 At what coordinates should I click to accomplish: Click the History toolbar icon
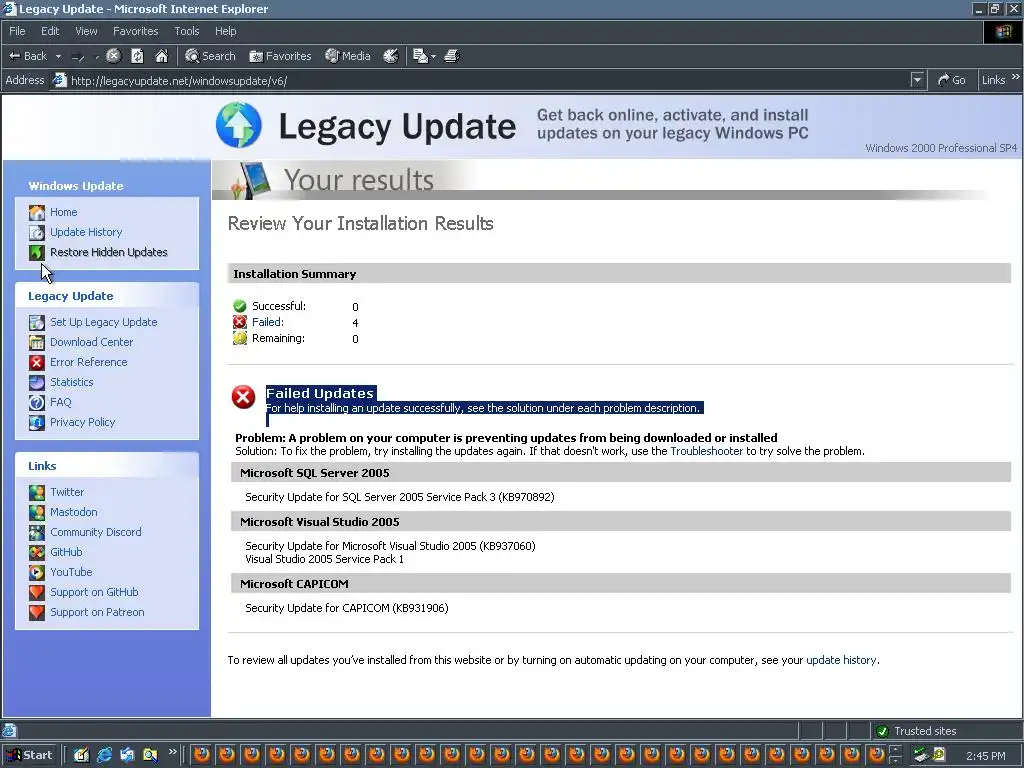(391, 56)
